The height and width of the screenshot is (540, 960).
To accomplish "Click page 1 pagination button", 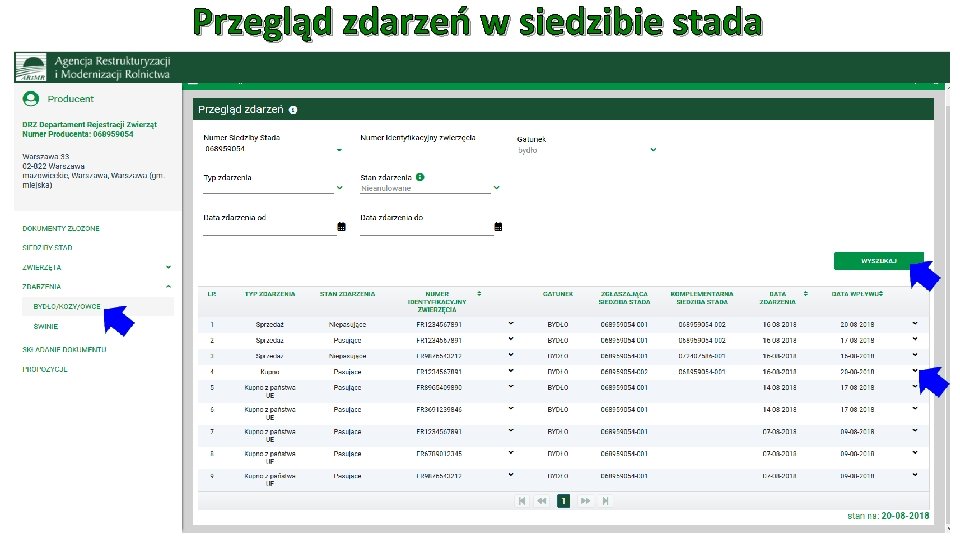I will click(563, 501).
